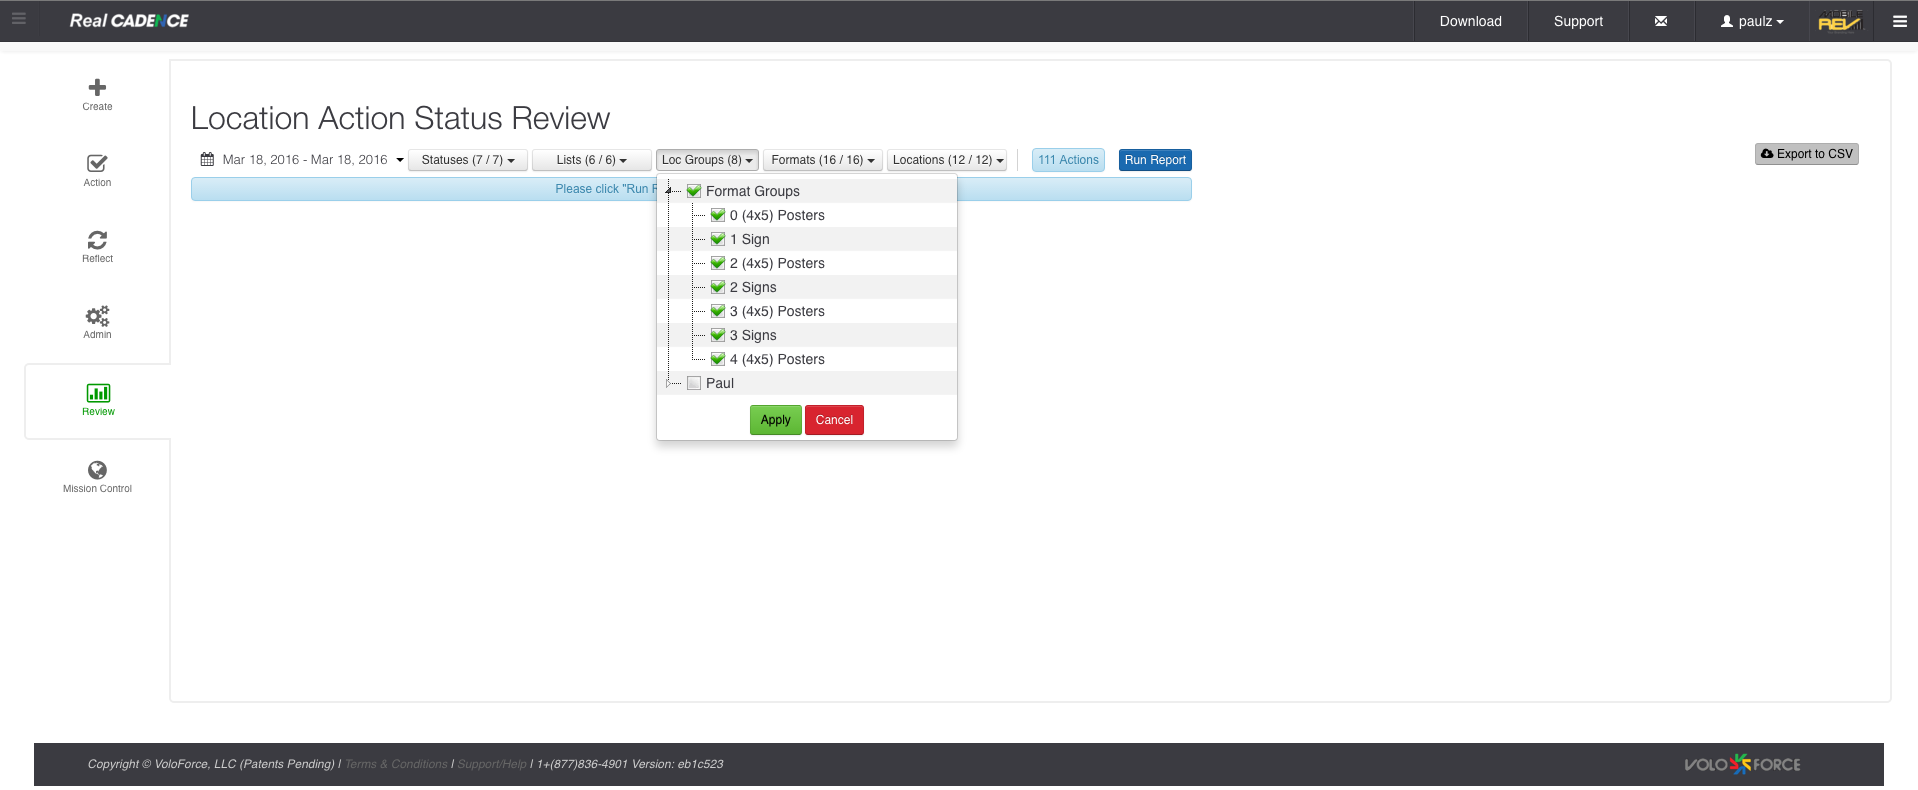Click the Export to CSV button

[1806, 154]
